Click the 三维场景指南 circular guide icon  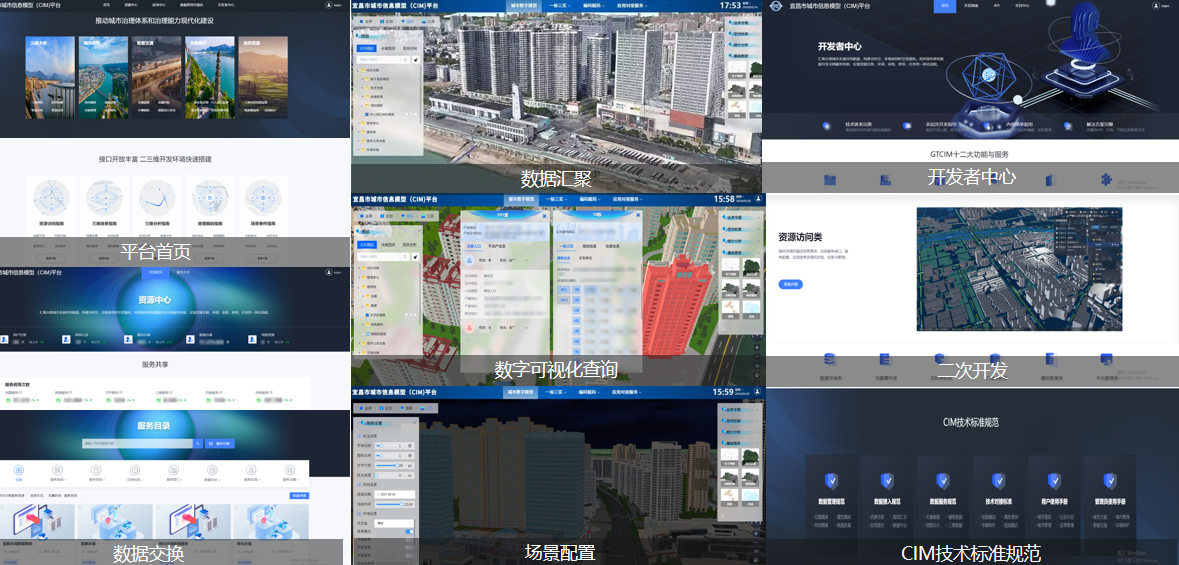pos(105,198)
